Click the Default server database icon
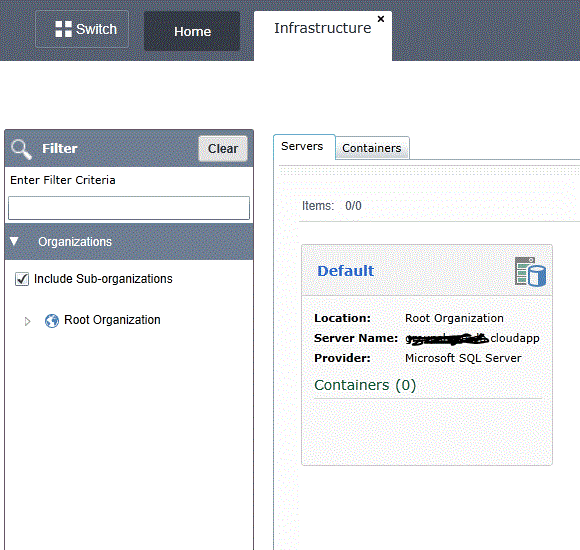Image resolution: width=580 pixels, height=550 pixels. (530, 272)
